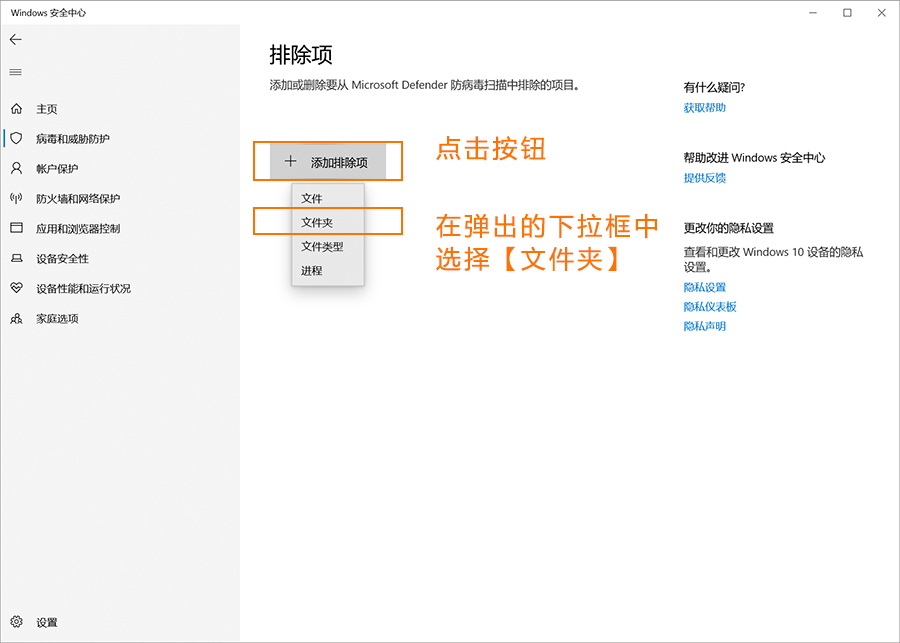Viewport: 900px width, 643px height.
Task: Click the 添加排除项 button
Action: pyautogui.click(x=328, y=162)
